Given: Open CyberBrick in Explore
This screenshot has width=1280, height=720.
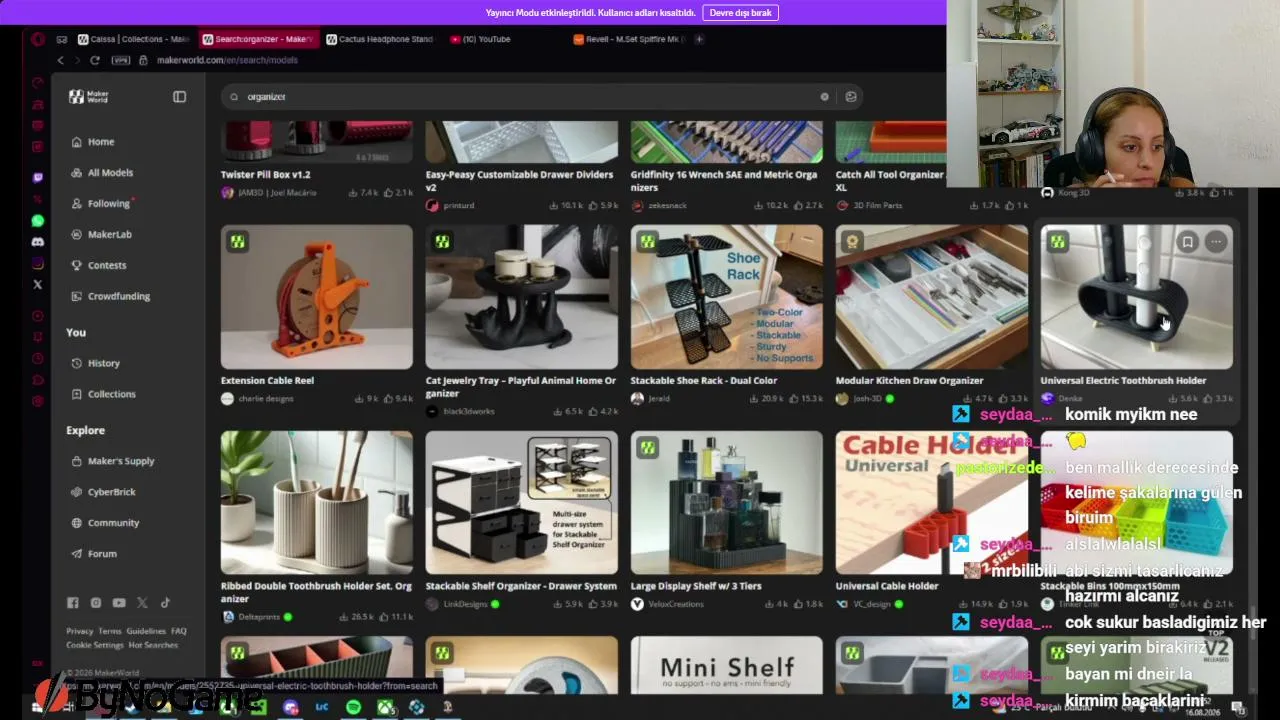Looking at the screenshot, I should [x=104, y=493].
